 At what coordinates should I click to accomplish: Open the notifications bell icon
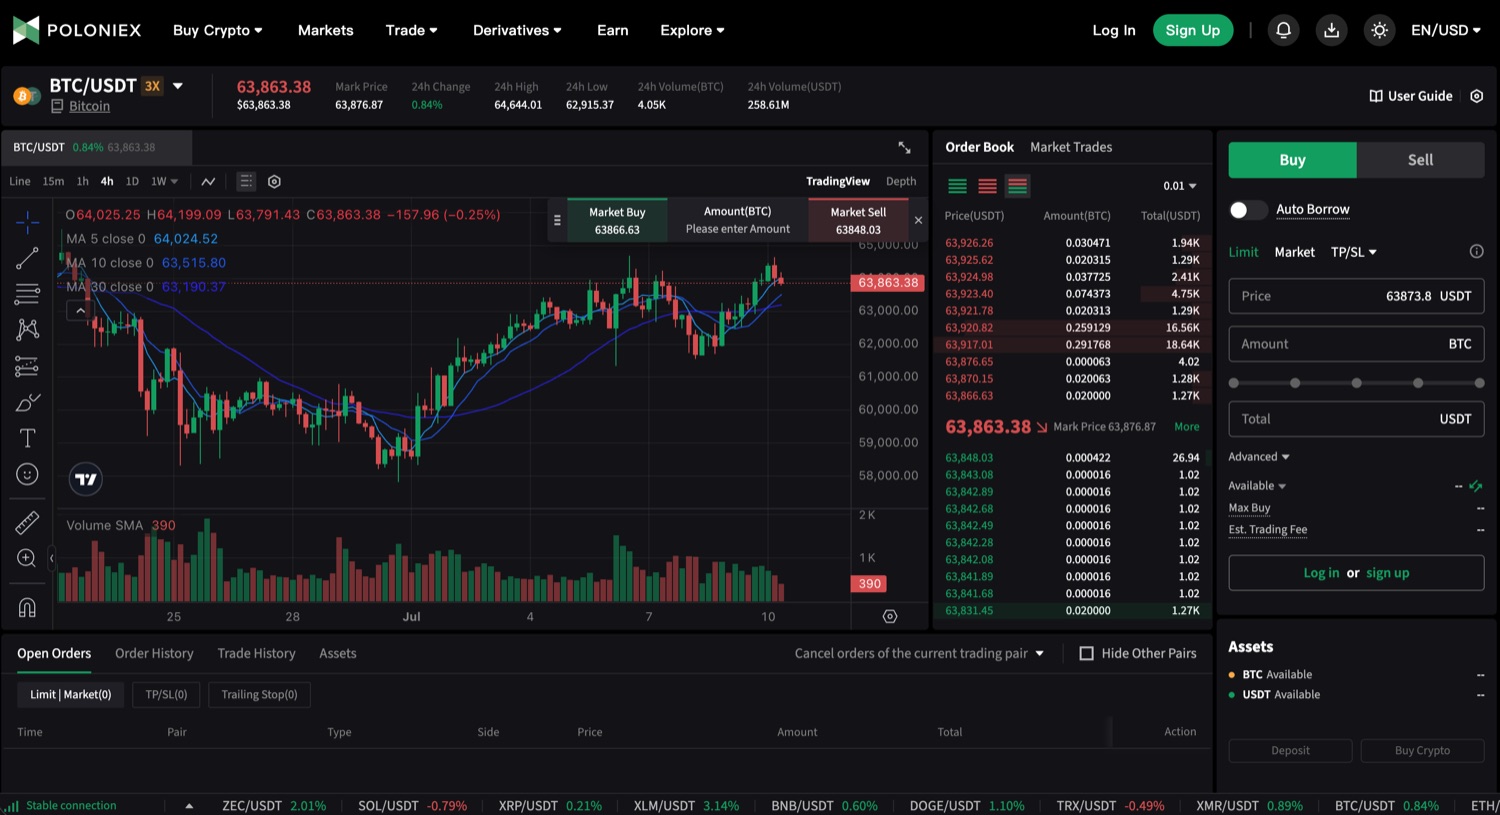tap(1283, 30)
